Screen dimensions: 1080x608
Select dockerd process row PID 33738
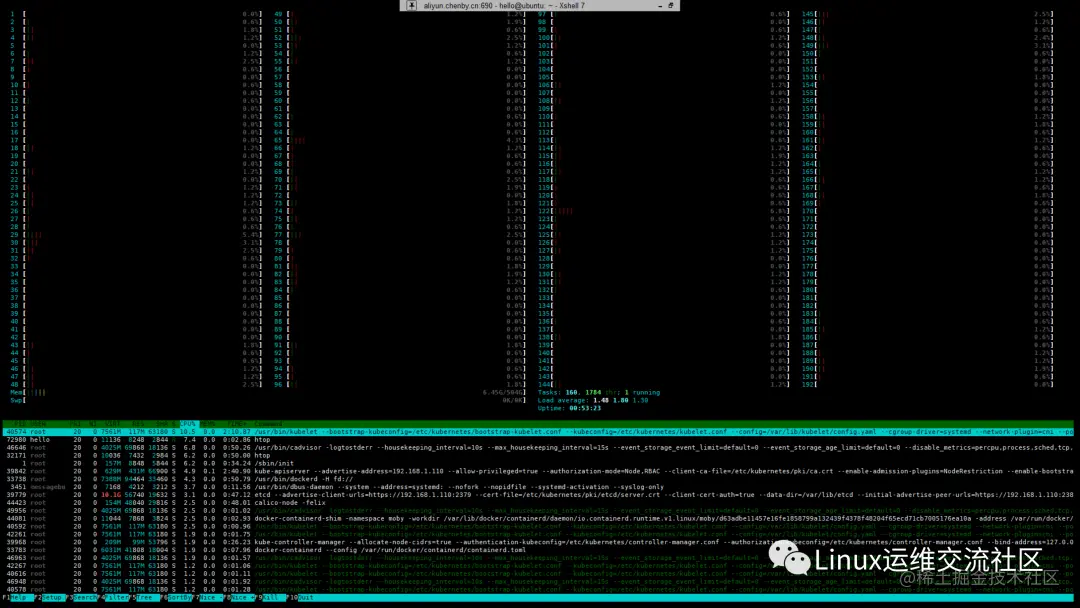(x=539, y=479)
